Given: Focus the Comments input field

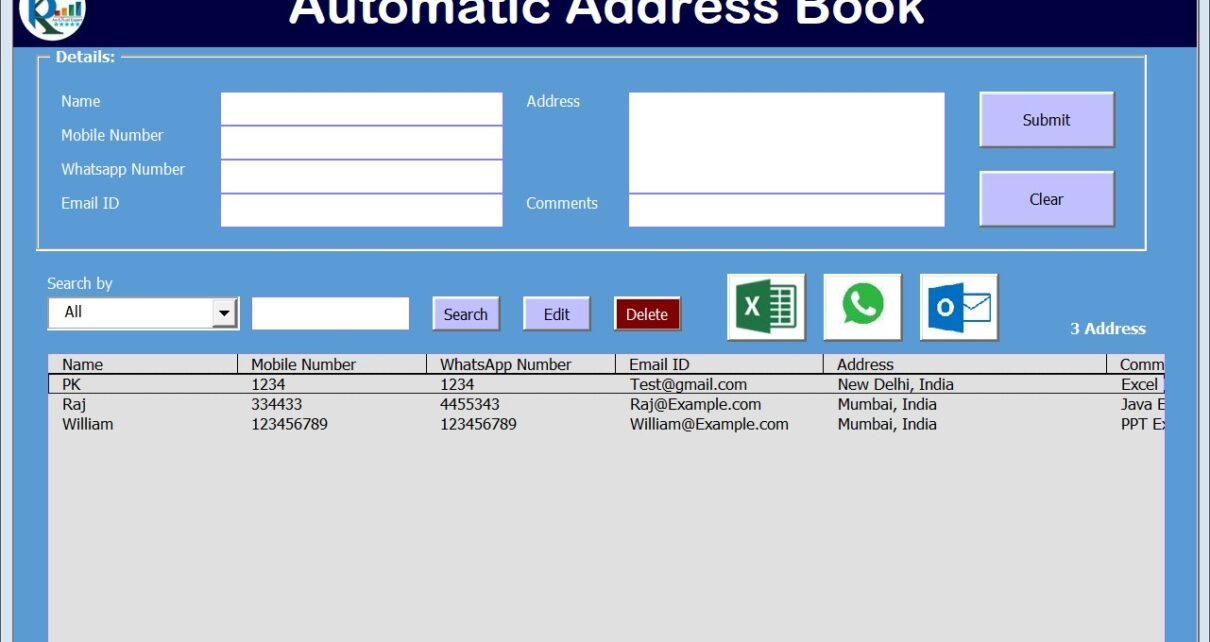Looking at the screenshot, I should click(x=786, y=210).
